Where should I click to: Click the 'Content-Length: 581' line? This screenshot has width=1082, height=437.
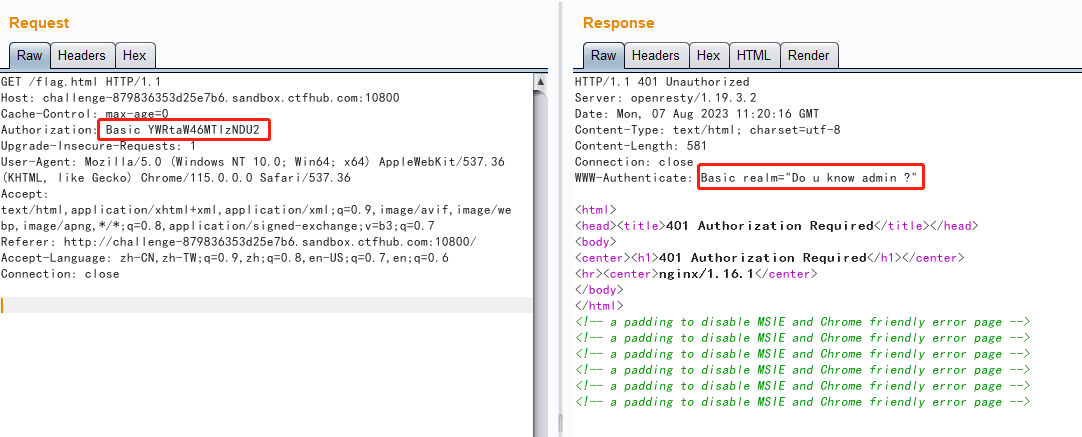640,146
